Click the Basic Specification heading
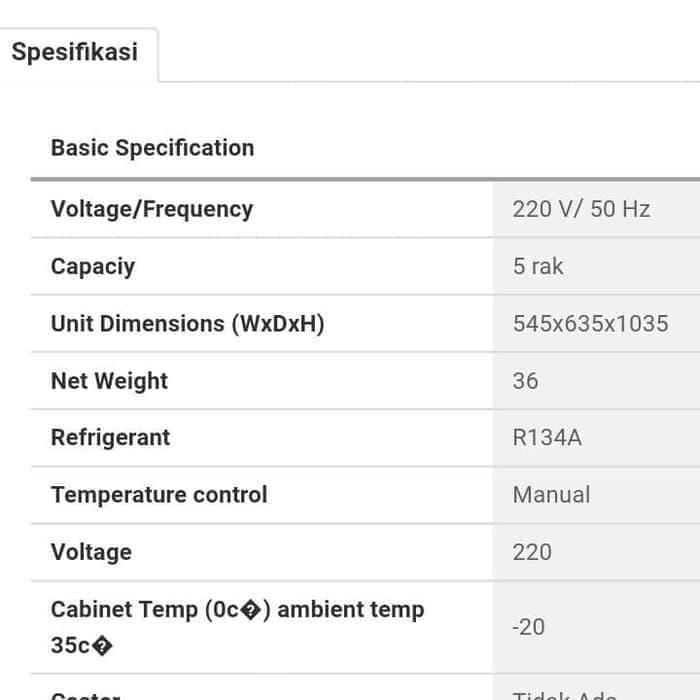The image size is (700, 700). (152, 148)
